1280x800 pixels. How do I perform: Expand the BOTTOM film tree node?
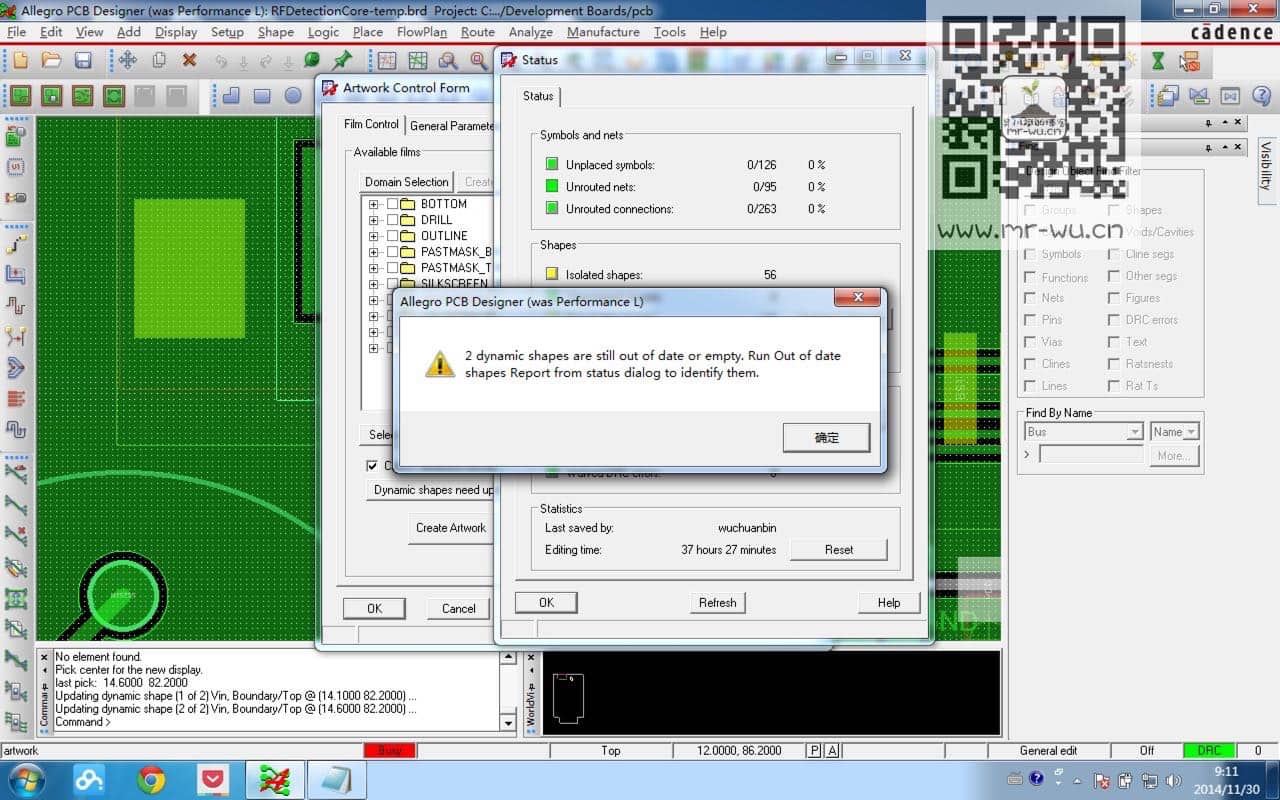coord(374,204)
